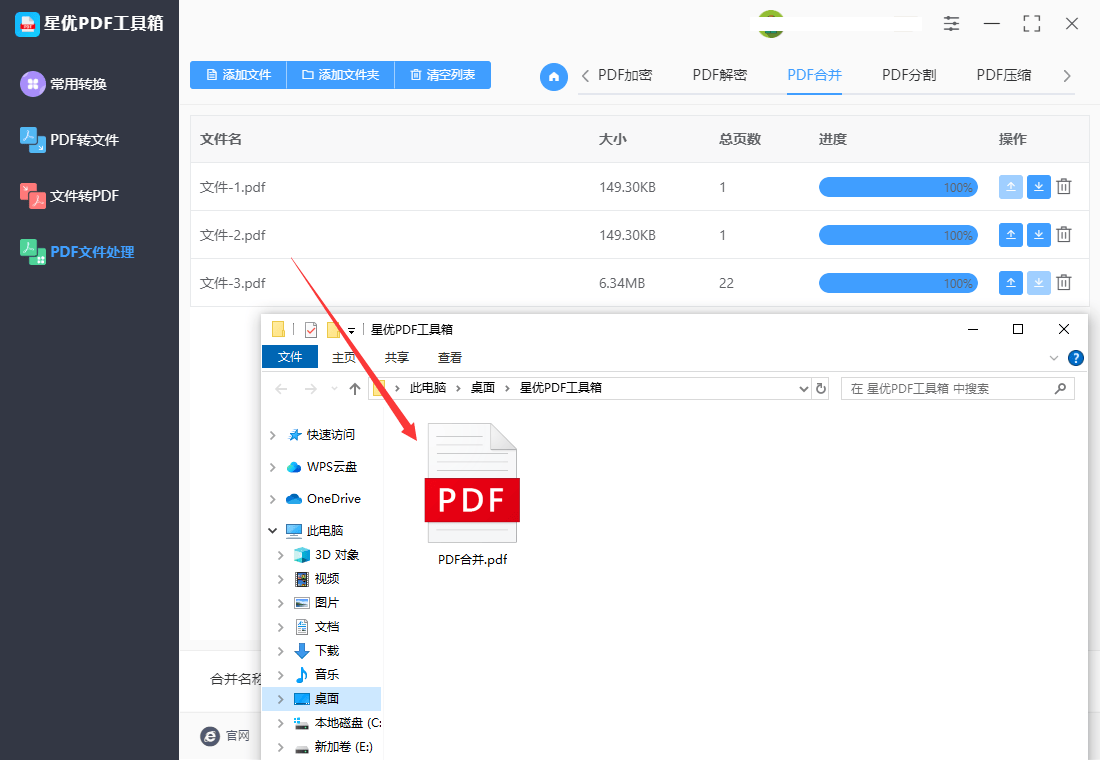The width and height of the screenshot is (1100, 760).
Task: Click the progress bar for 文件-2.pdf
Action: (x=898, y=235)
